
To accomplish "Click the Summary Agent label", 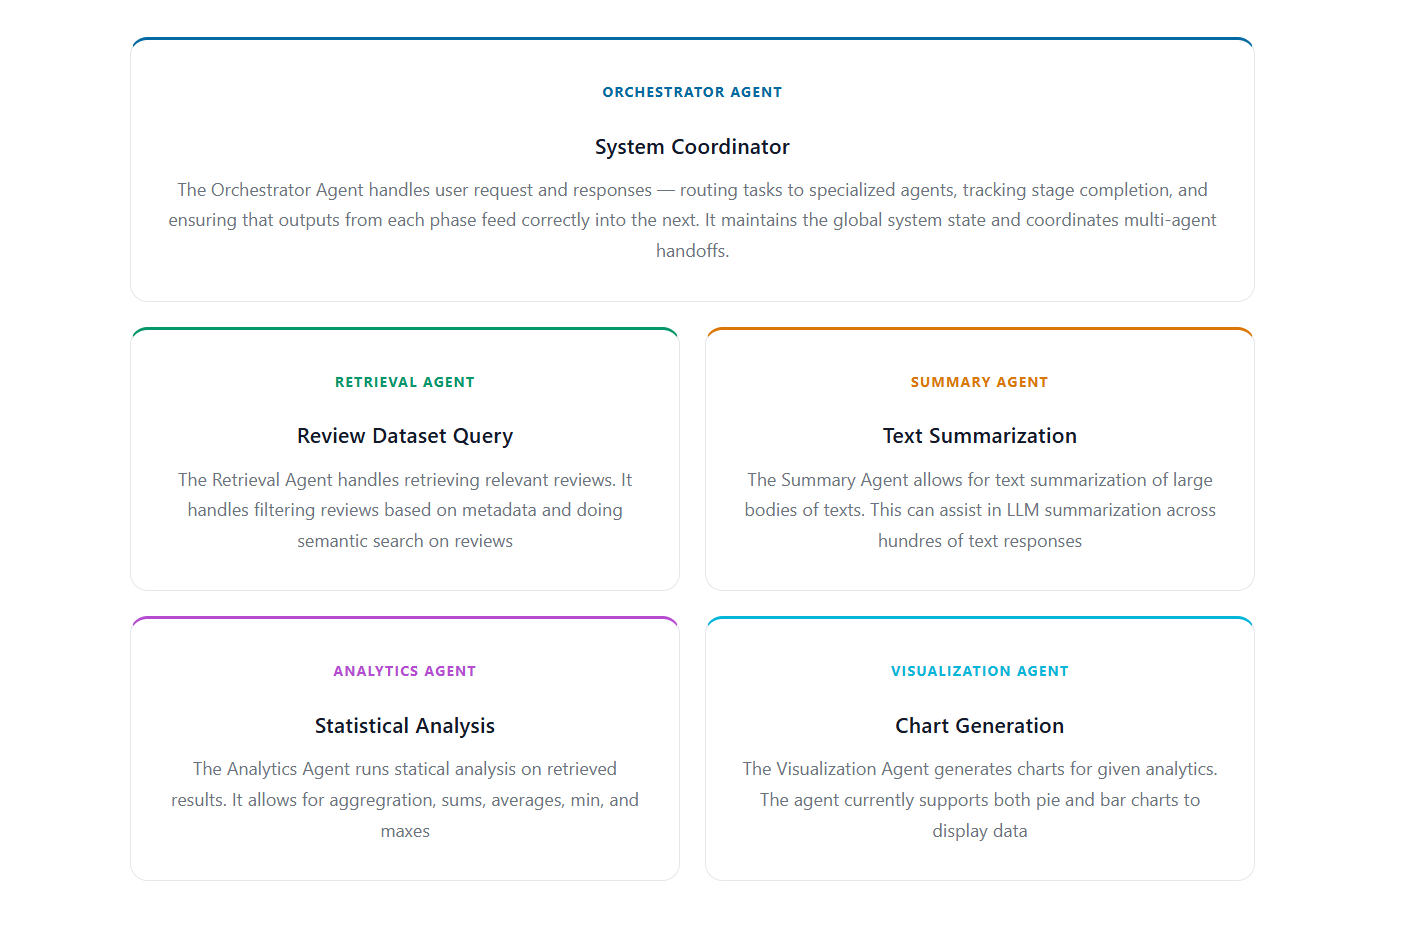I will tap(980, 382).
